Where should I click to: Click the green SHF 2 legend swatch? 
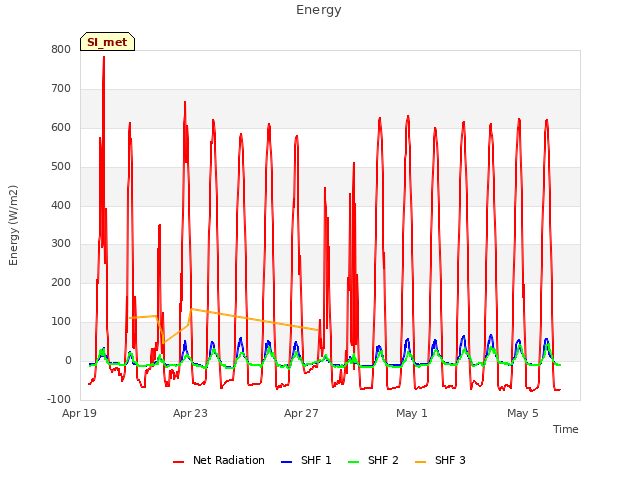point(353,462)
